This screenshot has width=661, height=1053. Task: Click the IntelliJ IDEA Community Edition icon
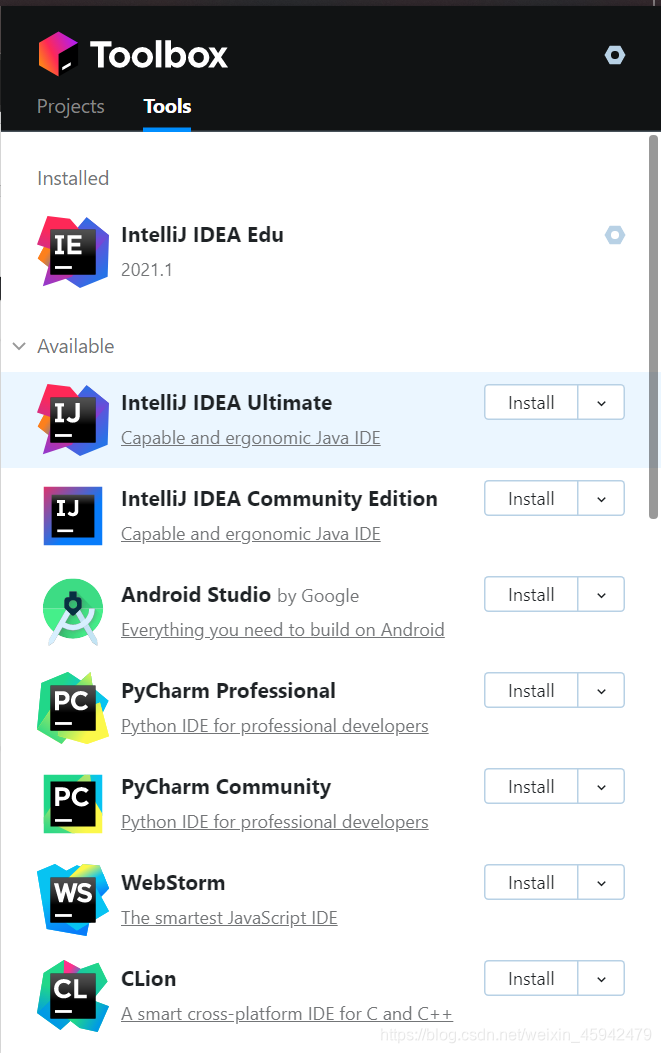pos(73,516)
